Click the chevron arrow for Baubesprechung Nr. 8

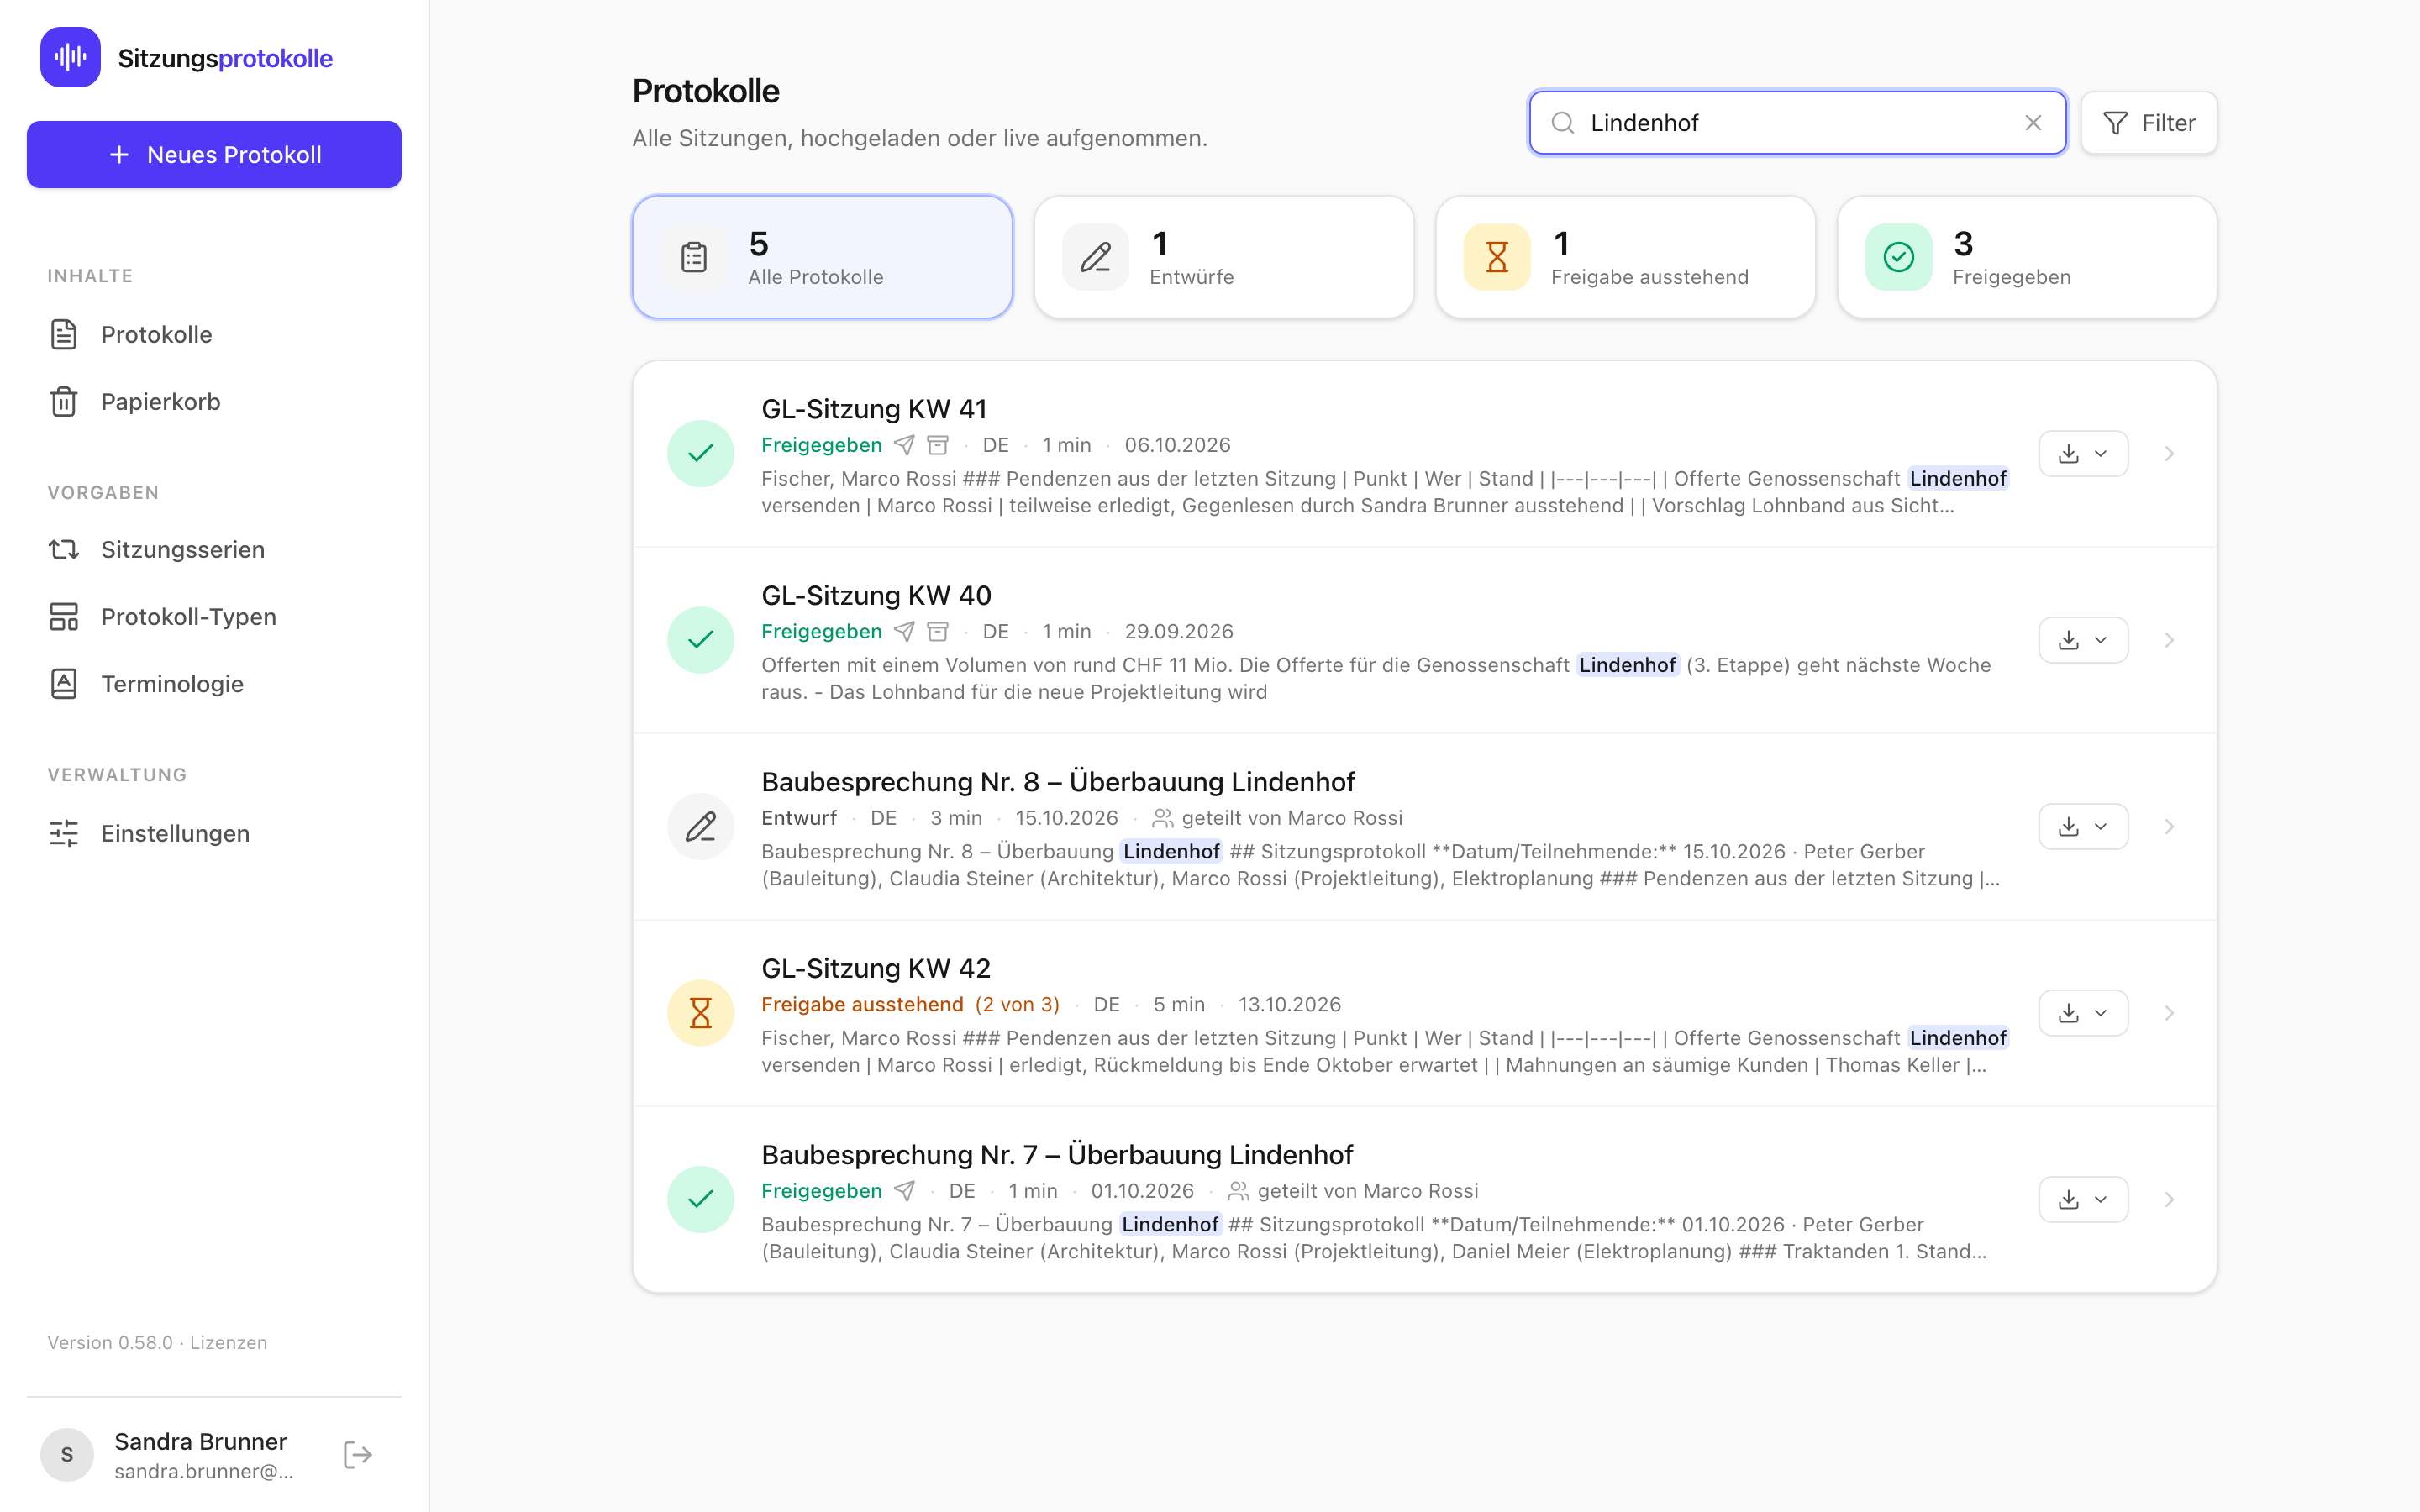click(x=2169, y=827)
